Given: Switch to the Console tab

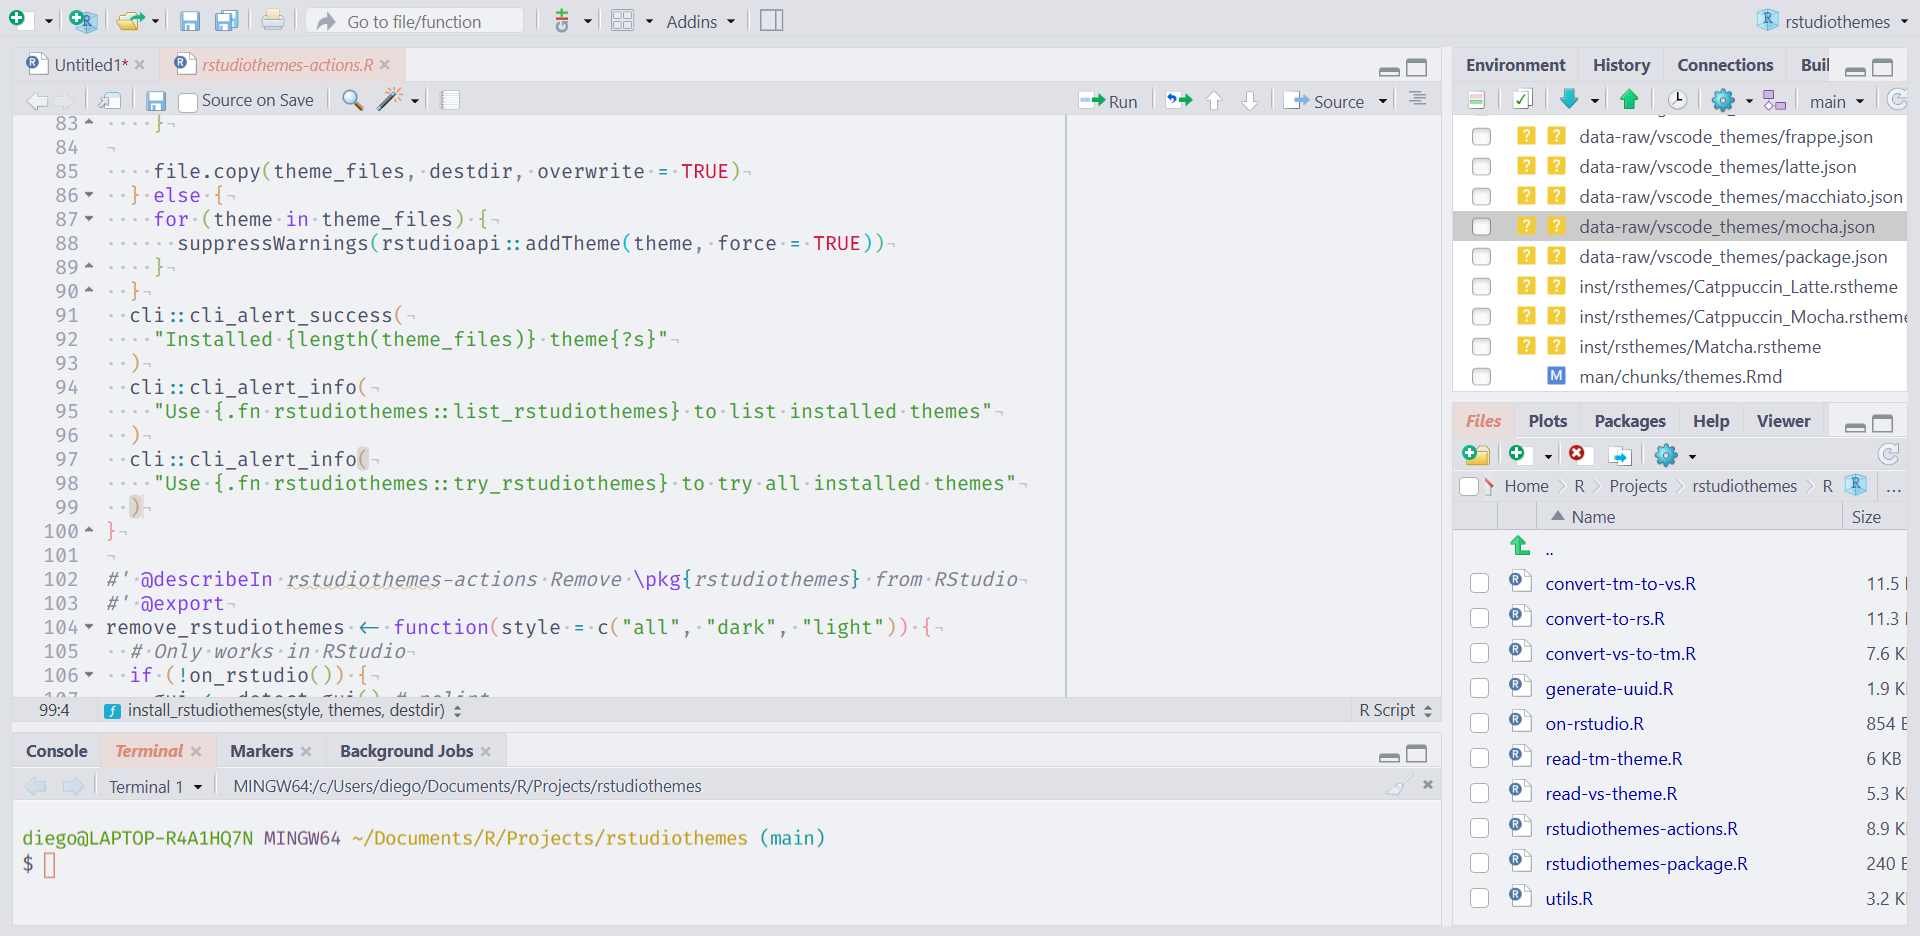Looking at the screenshot, I should point(57,751).
